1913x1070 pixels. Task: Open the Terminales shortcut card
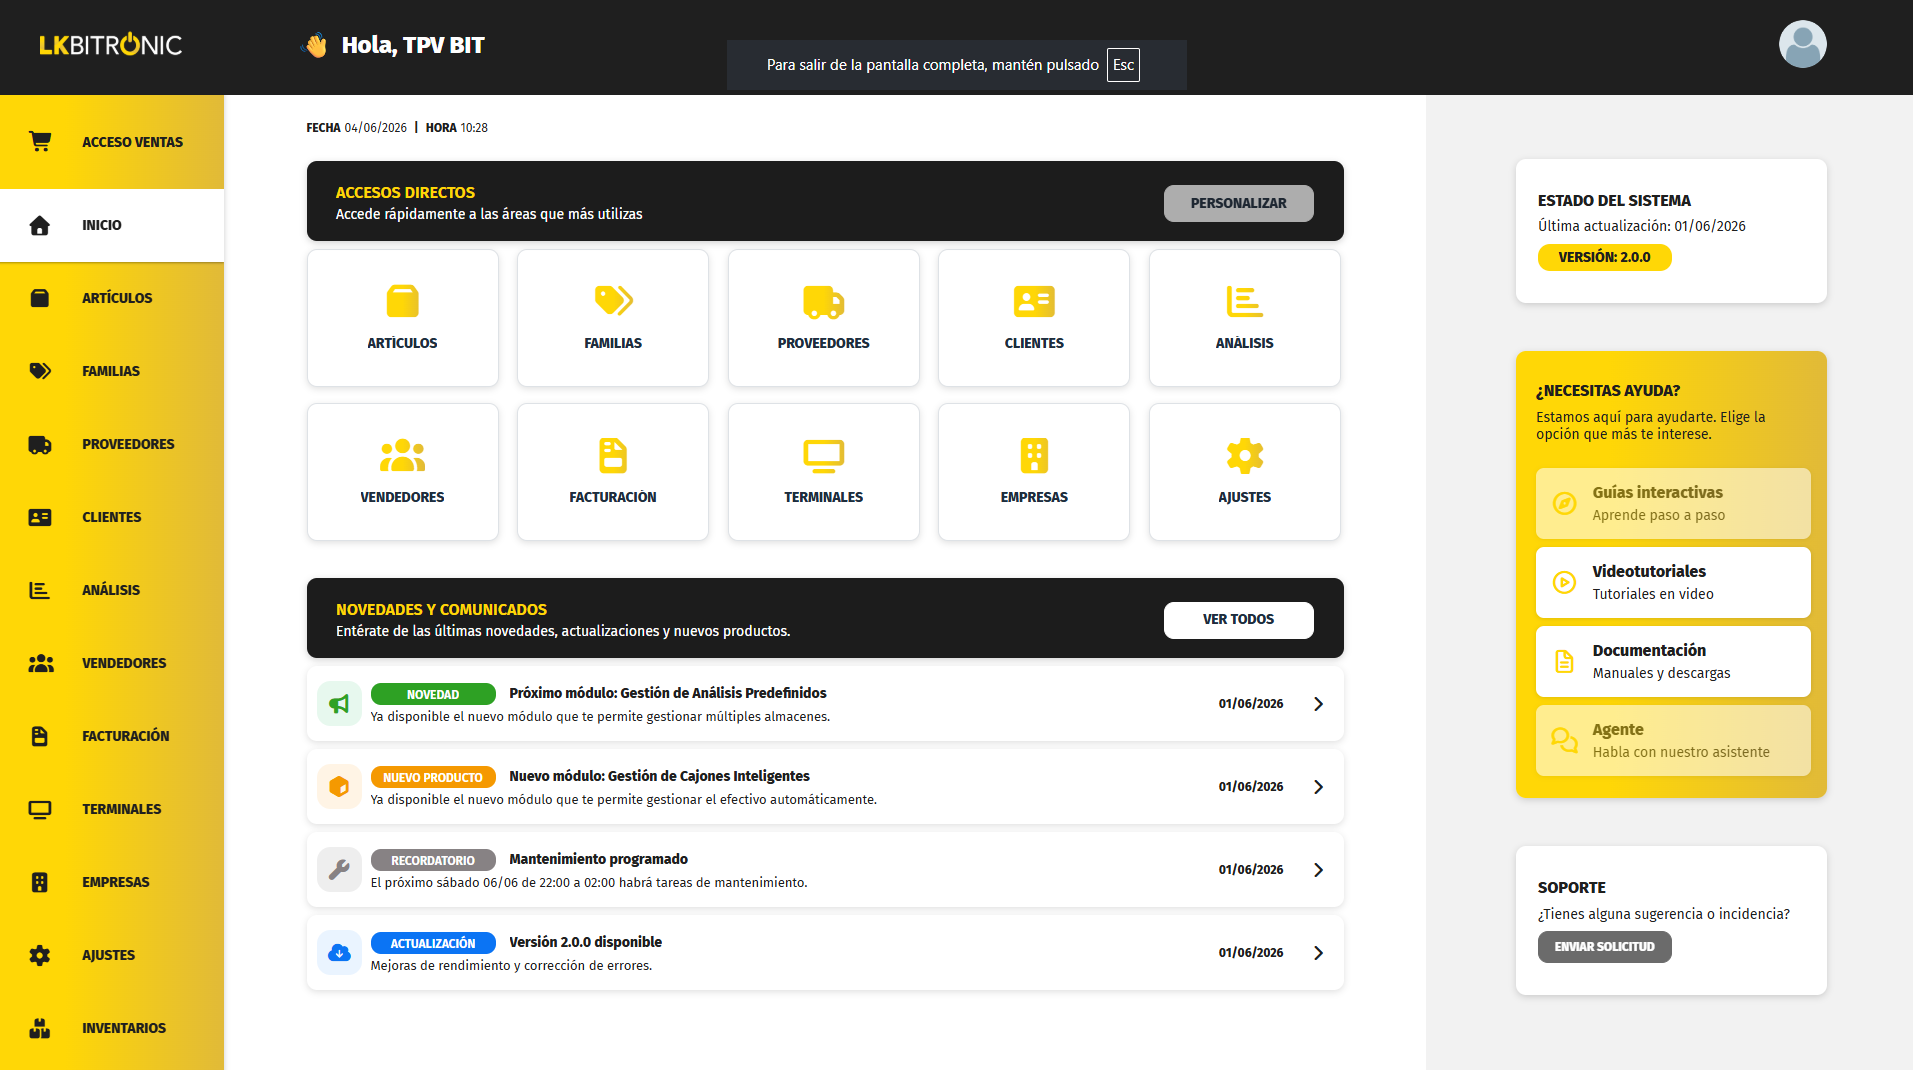point(824,472)
